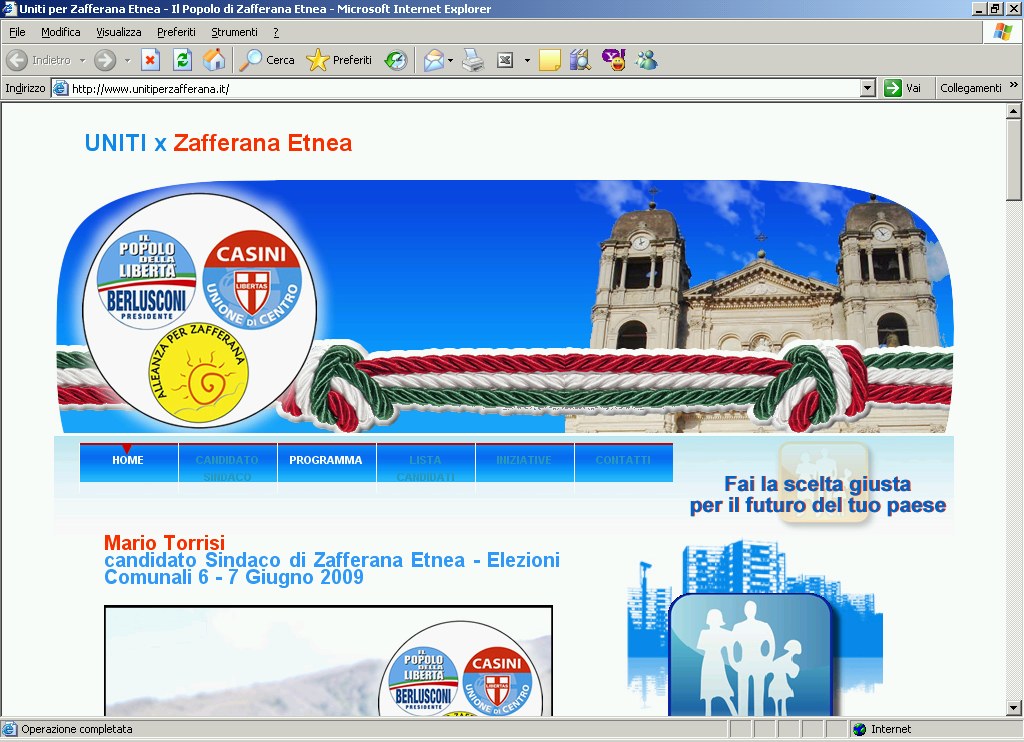
Task: Click the 'Comunali 6 - 7 Giugno 2009' text
Action: point(234,577)
